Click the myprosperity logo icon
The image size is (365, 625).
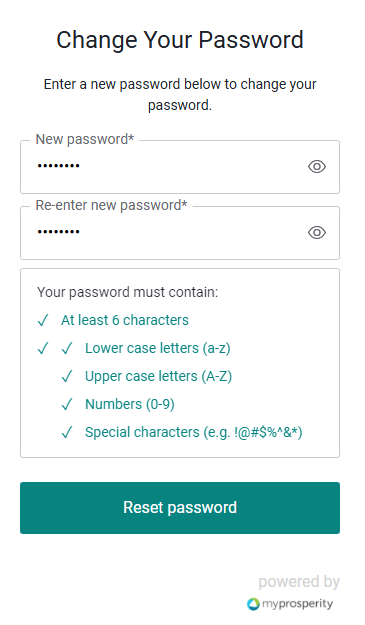click(253, 604)
